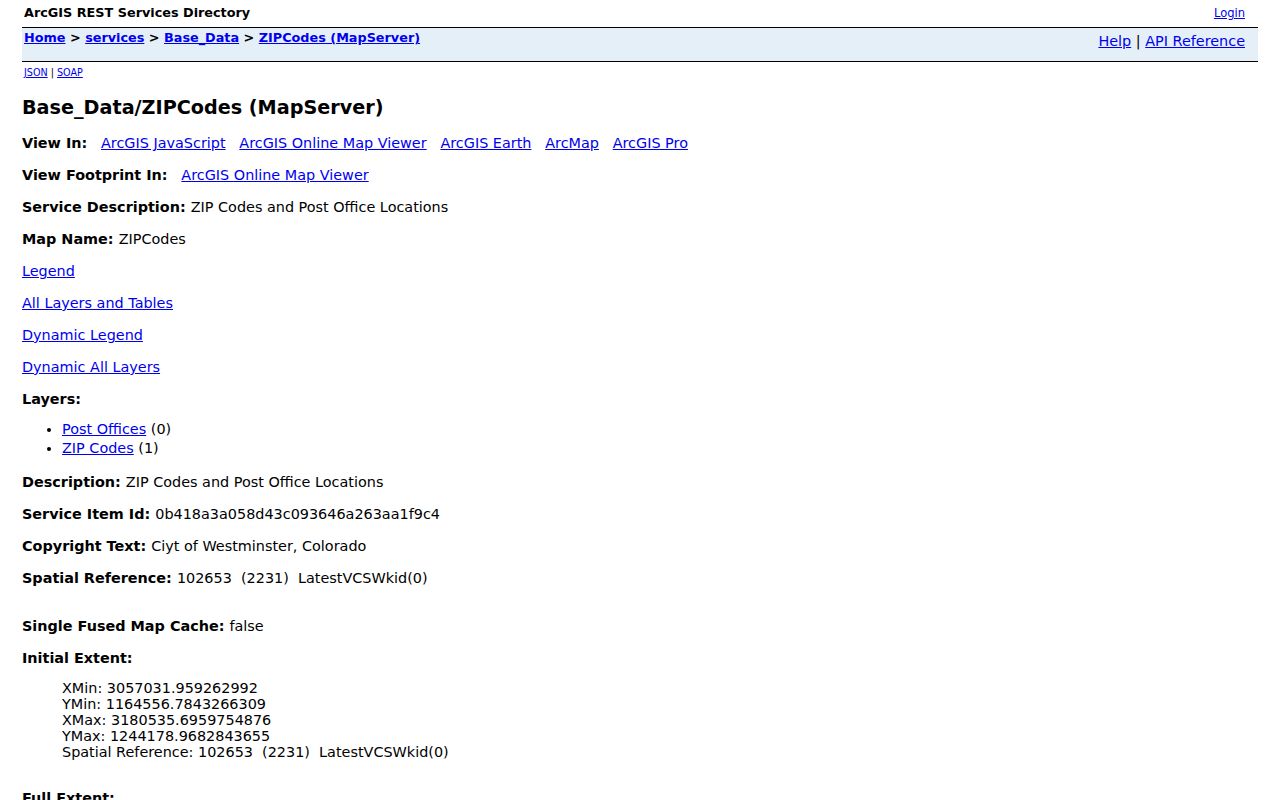This screenshot has width=1280, height=800.
Task: Navigate to Base_Data folder link
Action: coord(201,38)
